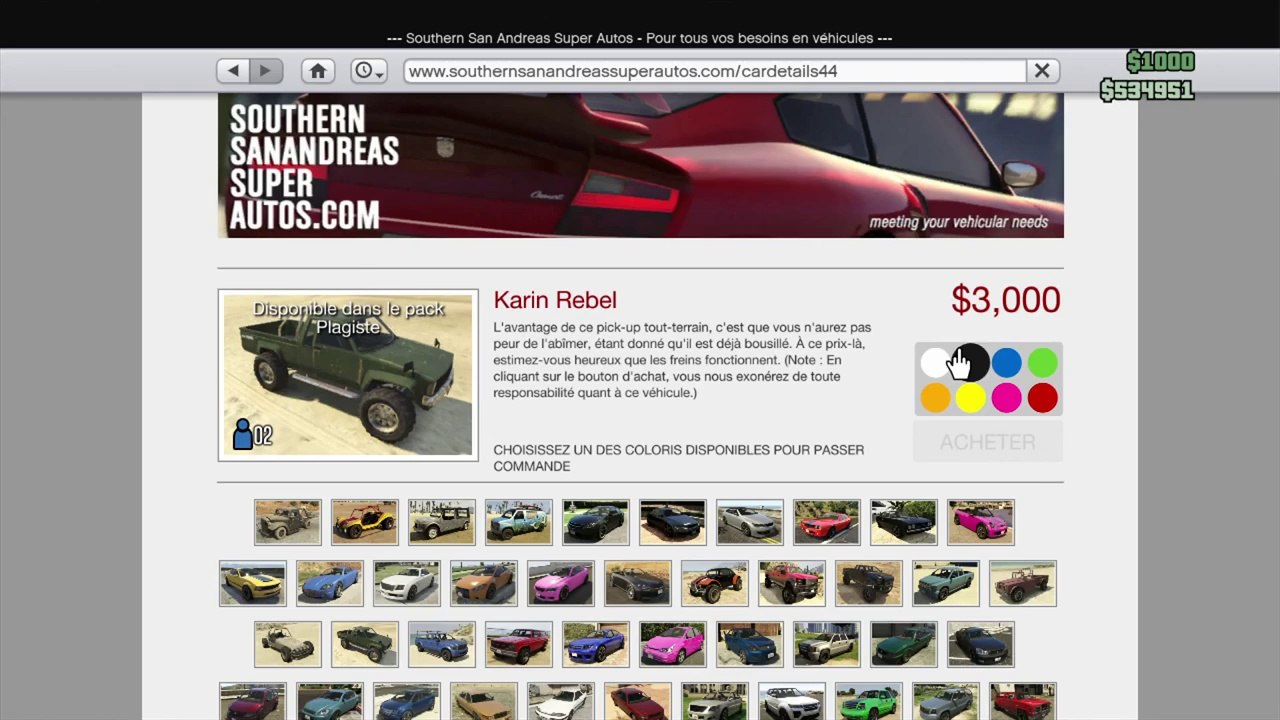This screenshot has height=720, width=1280.
Task: Open the beige open-top jeep thumbnail, first row
Action: (x=442, y=522)
